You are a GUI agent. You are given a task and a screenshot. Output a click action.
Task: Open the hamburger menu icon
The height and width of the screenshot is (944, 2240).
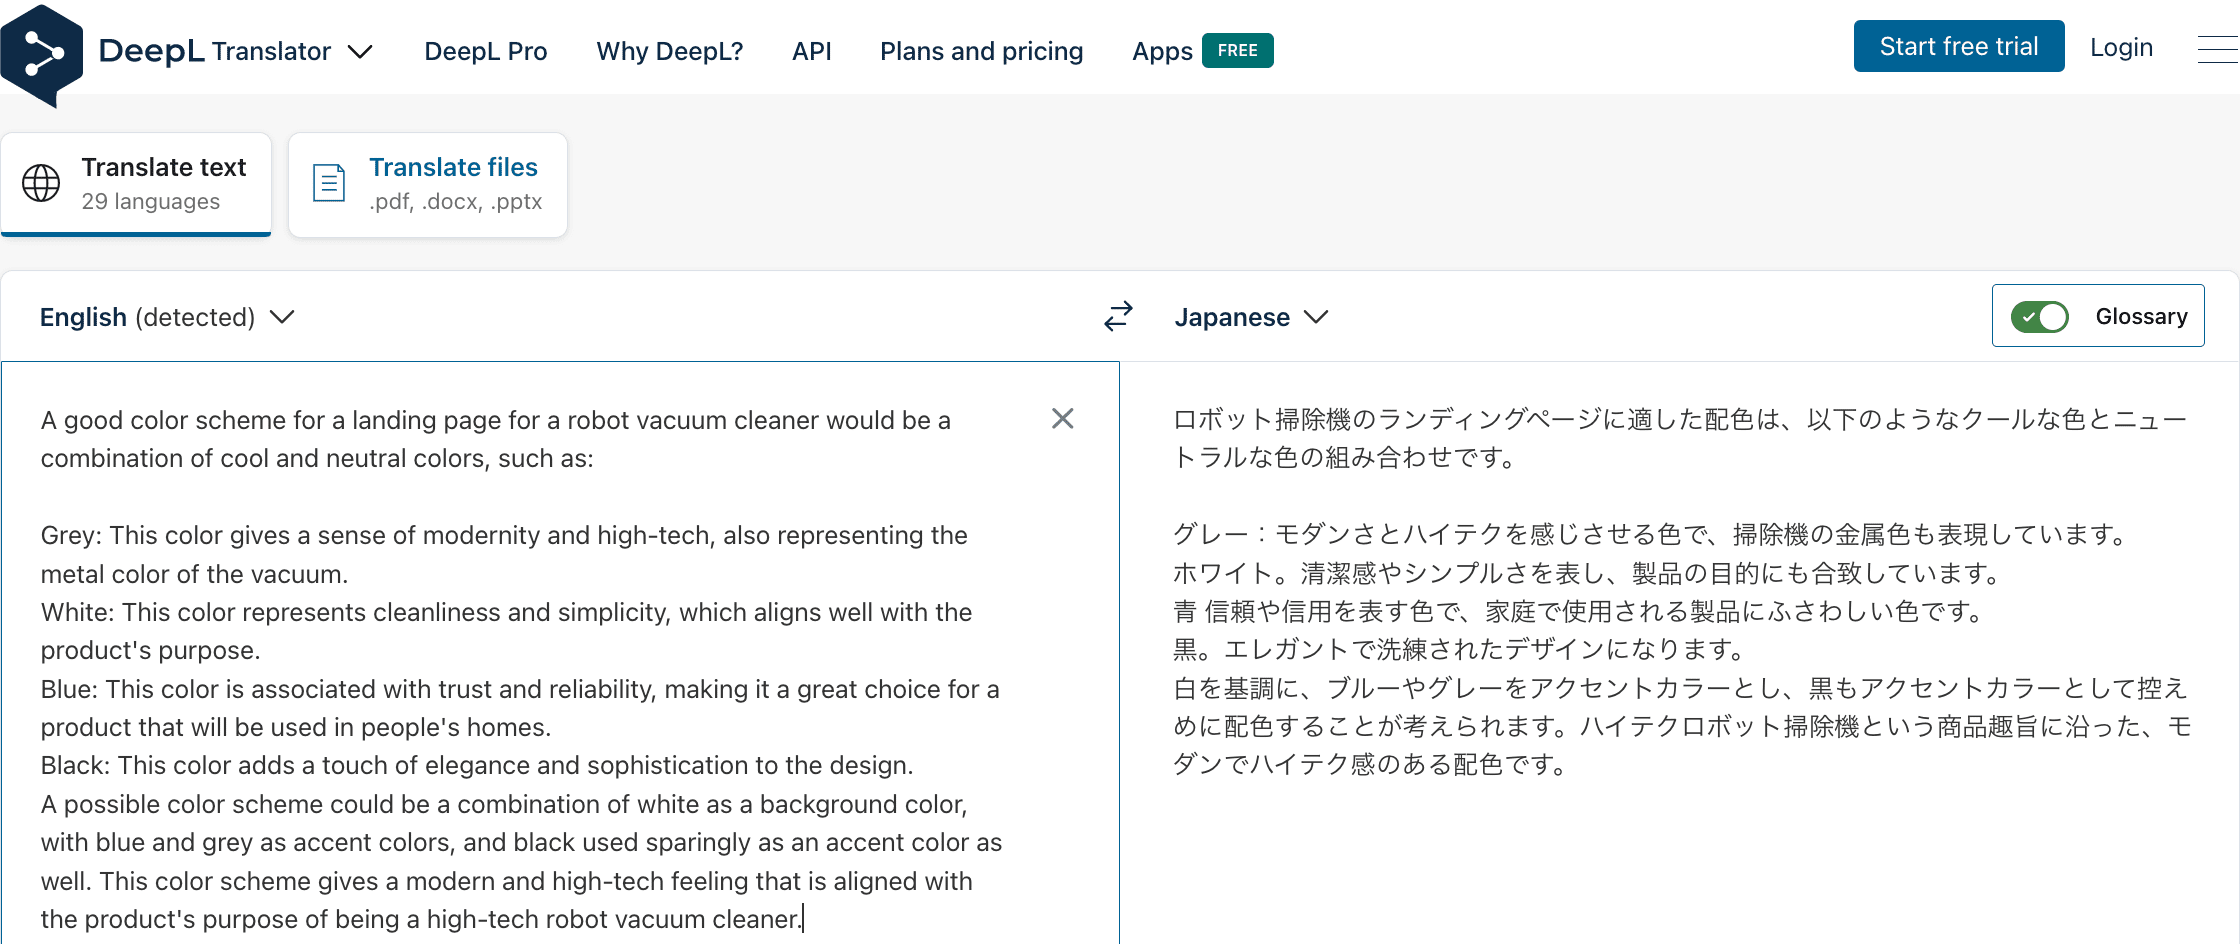[x=2216, y=48]
